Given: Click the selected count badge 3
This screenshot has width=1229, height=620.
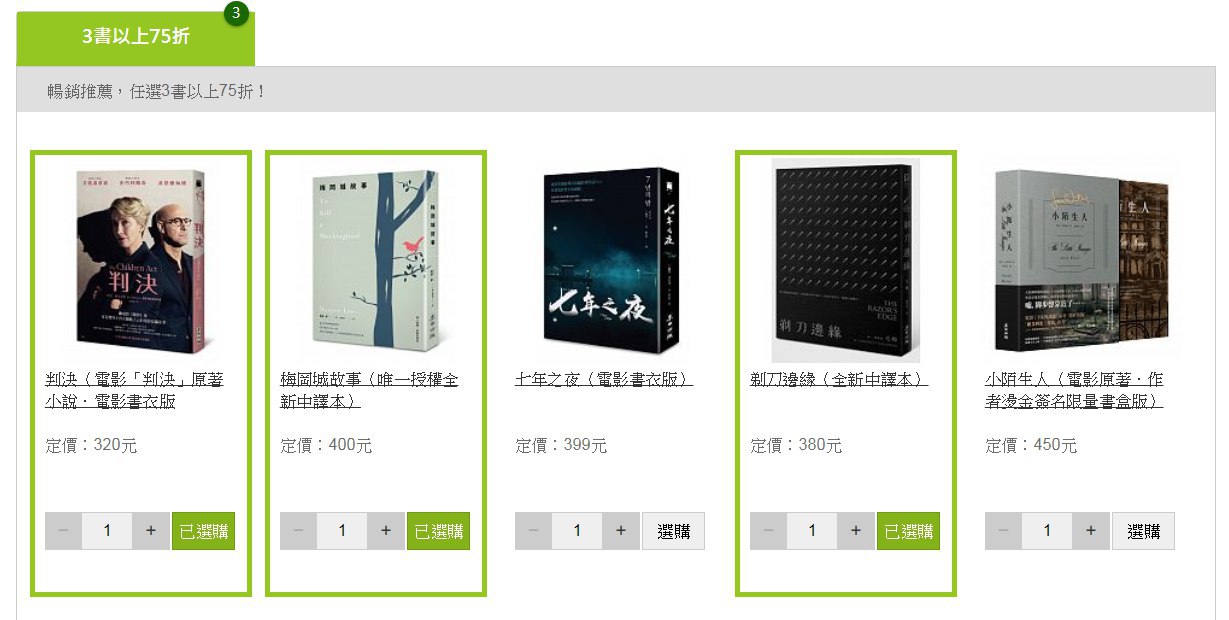Looking at the screenshot, I should [x=236, y=13].
